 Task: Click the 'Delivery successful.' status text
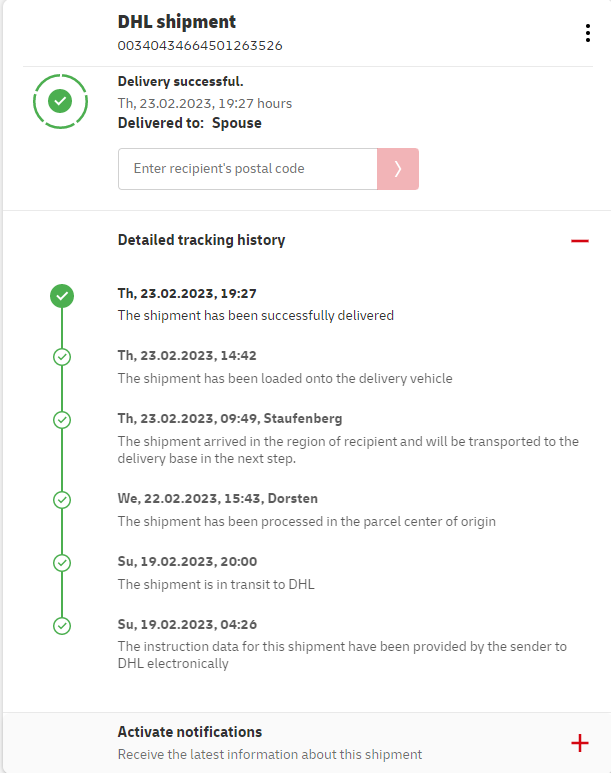click(x=181, y=82)
